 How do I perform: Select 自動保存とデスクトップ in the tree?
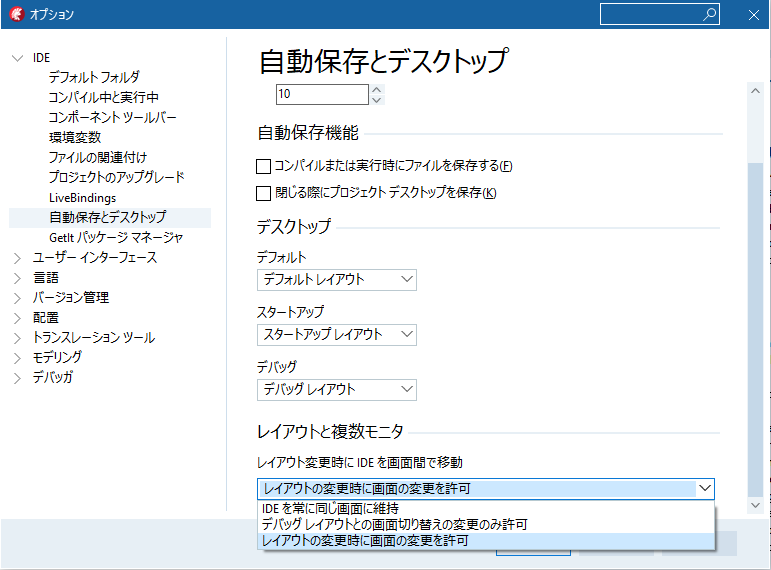108,217
